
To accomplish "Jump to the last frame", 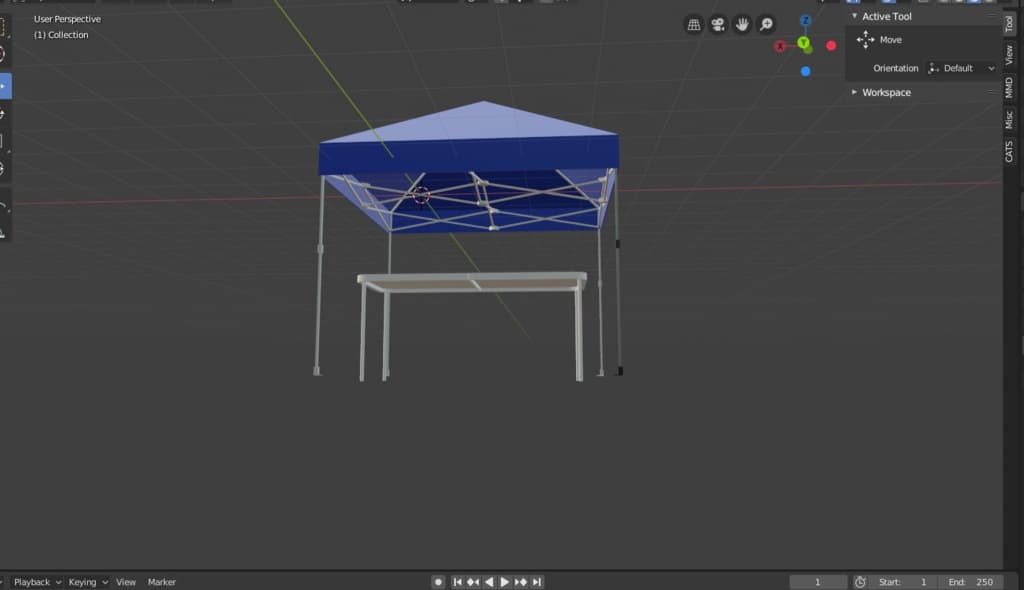I will coord(537,582).
